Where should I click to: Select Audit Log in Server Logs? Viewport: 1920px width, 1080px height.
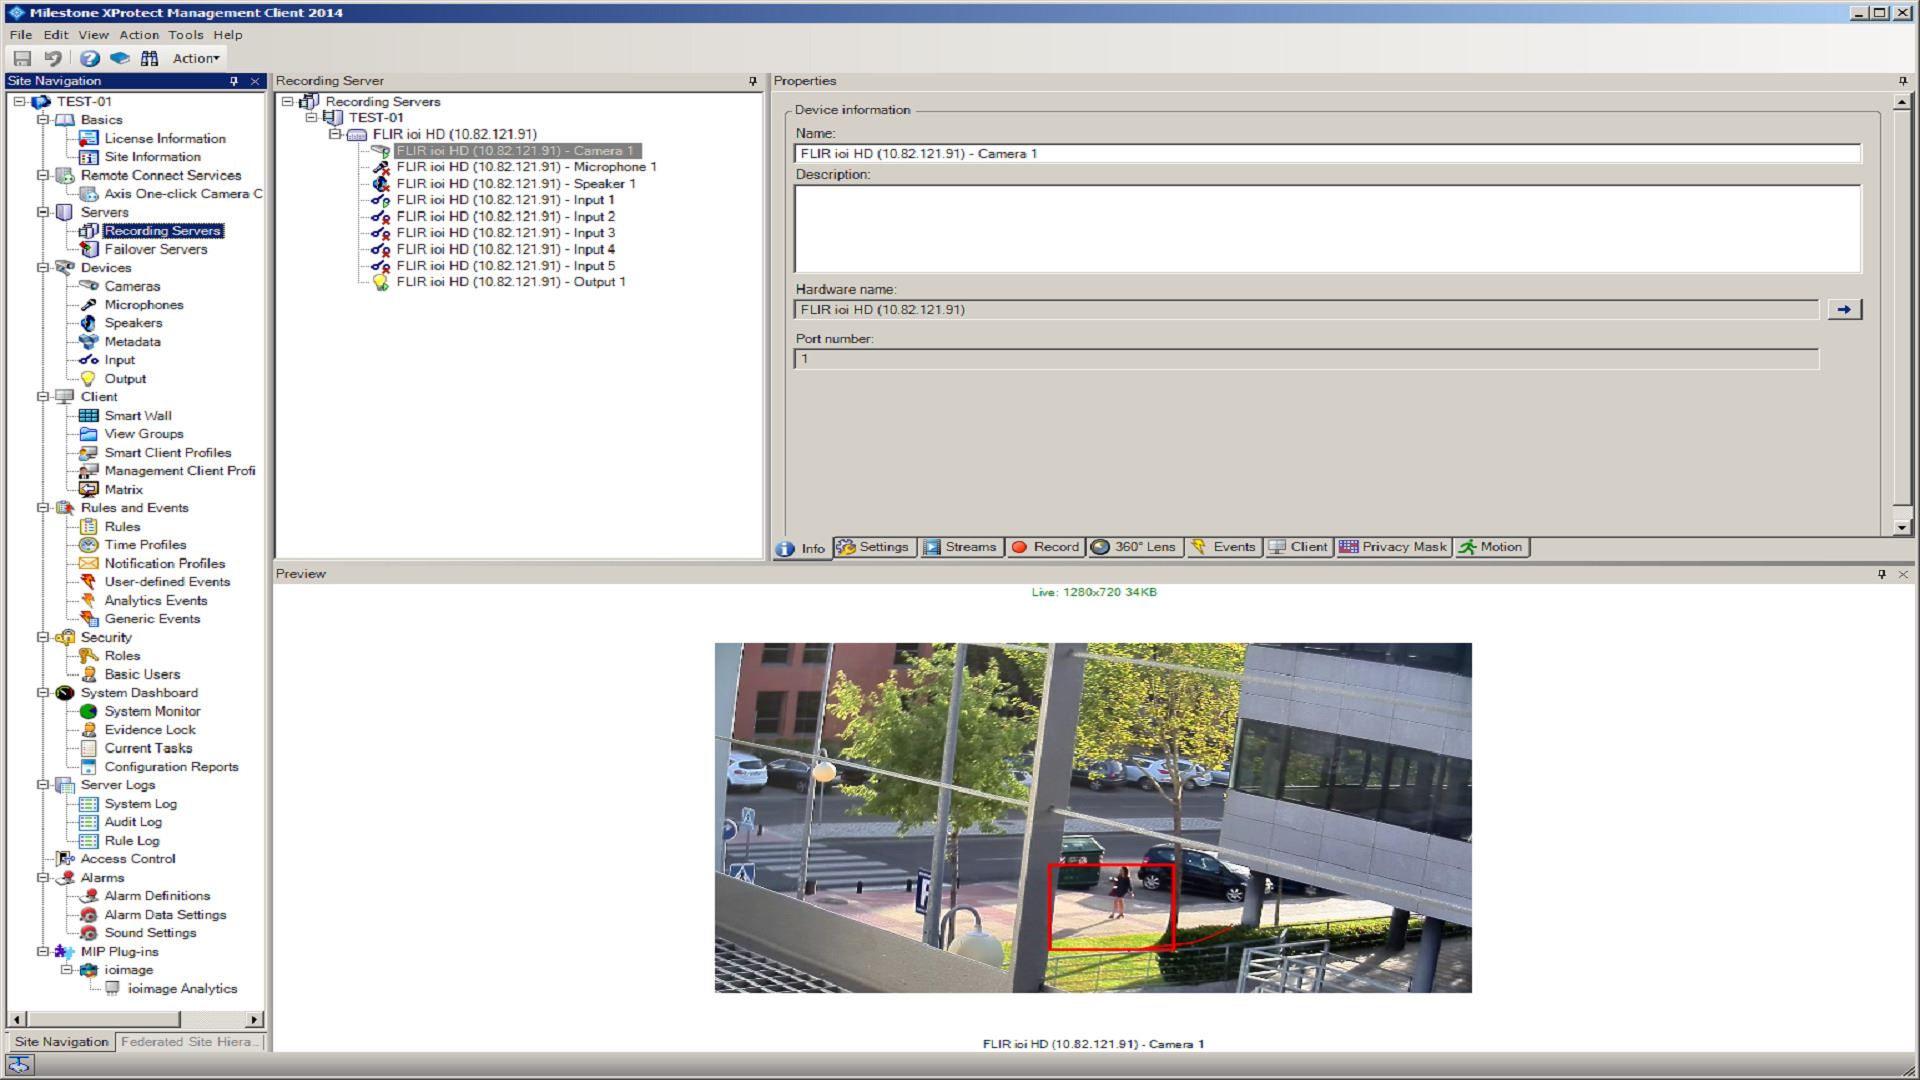pyautogui.click(x=133, y=822)
